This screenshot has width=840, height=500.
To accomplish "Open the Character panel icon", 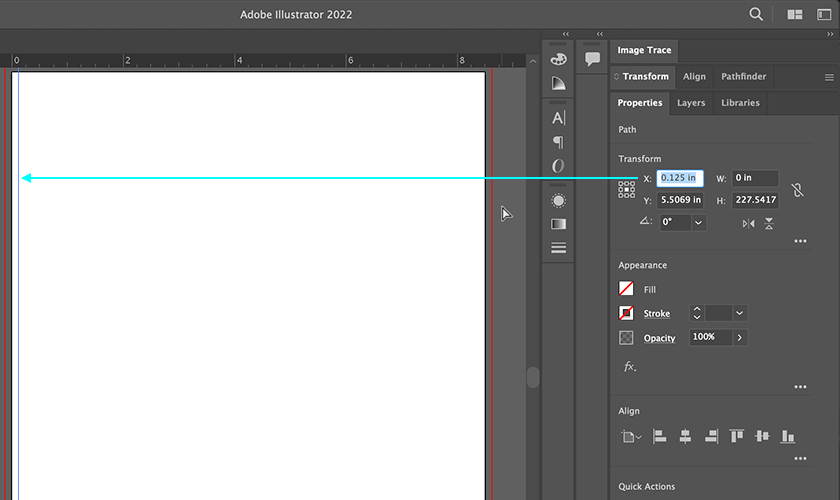I will [558, 118].
